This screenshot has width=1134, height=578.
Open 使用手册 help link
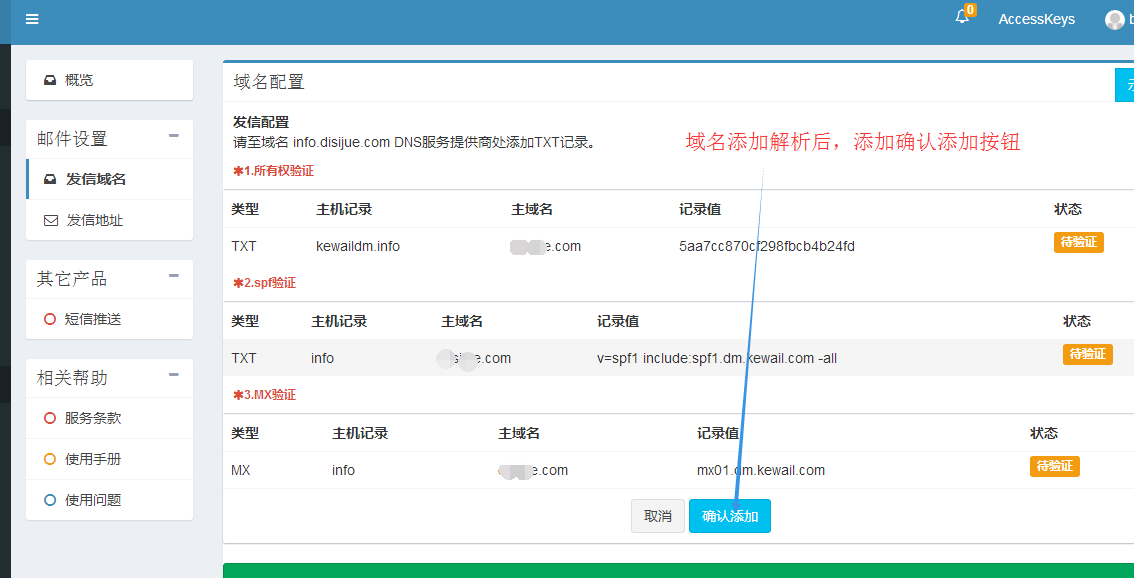pyautogui.click(x=109, y=459)
